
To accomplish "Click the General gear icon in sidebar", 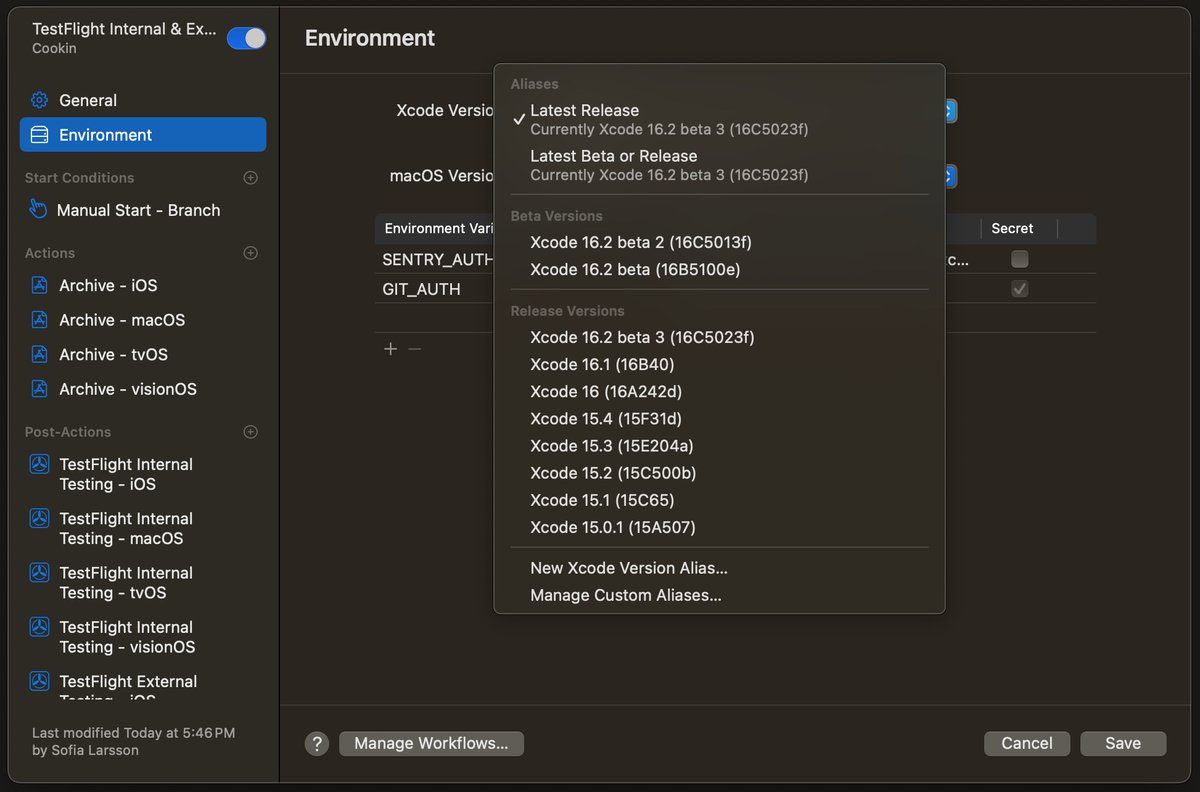I will [x=39, y=100].
